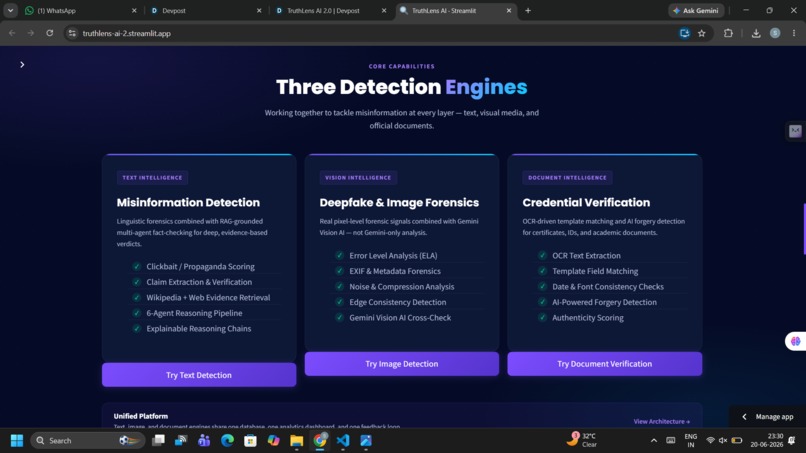Open the Chrome tab search dropdown
Screen dimensions: 806x453
10,10
